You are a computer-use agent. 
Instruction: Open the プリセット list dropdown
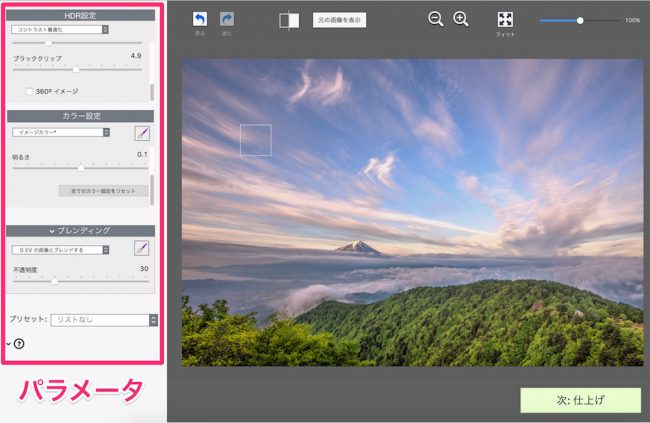104,320
